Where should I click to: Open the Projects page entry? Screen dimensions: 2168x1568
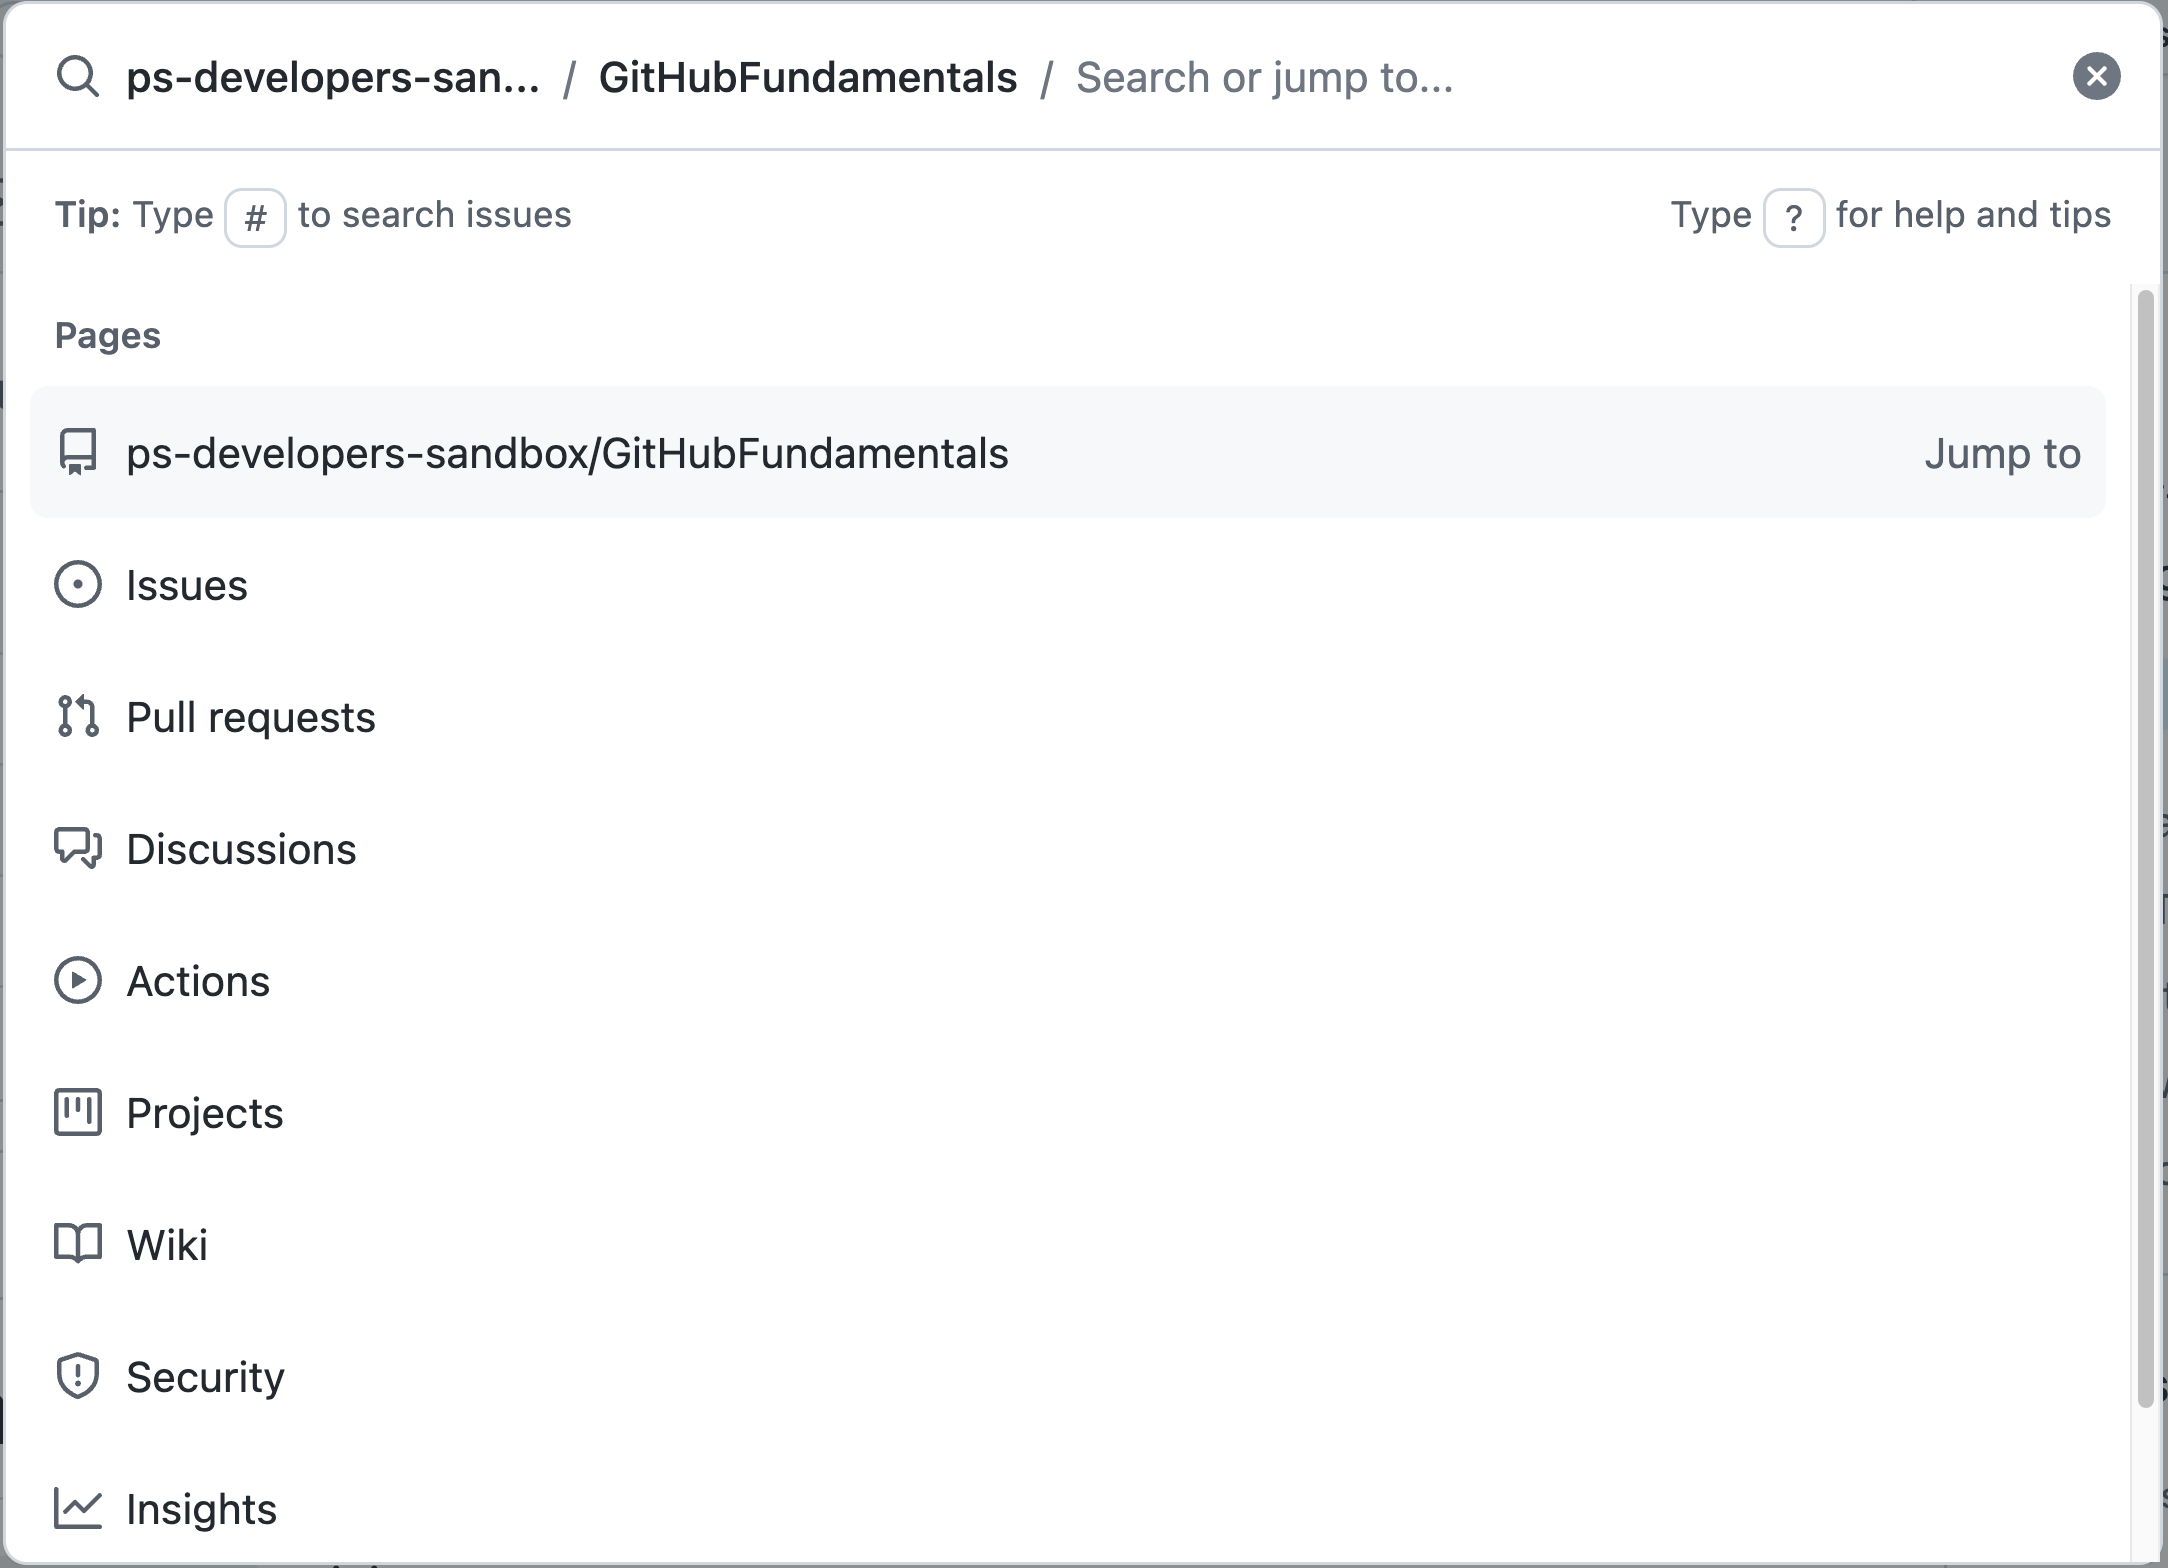coord(1068,1113)
